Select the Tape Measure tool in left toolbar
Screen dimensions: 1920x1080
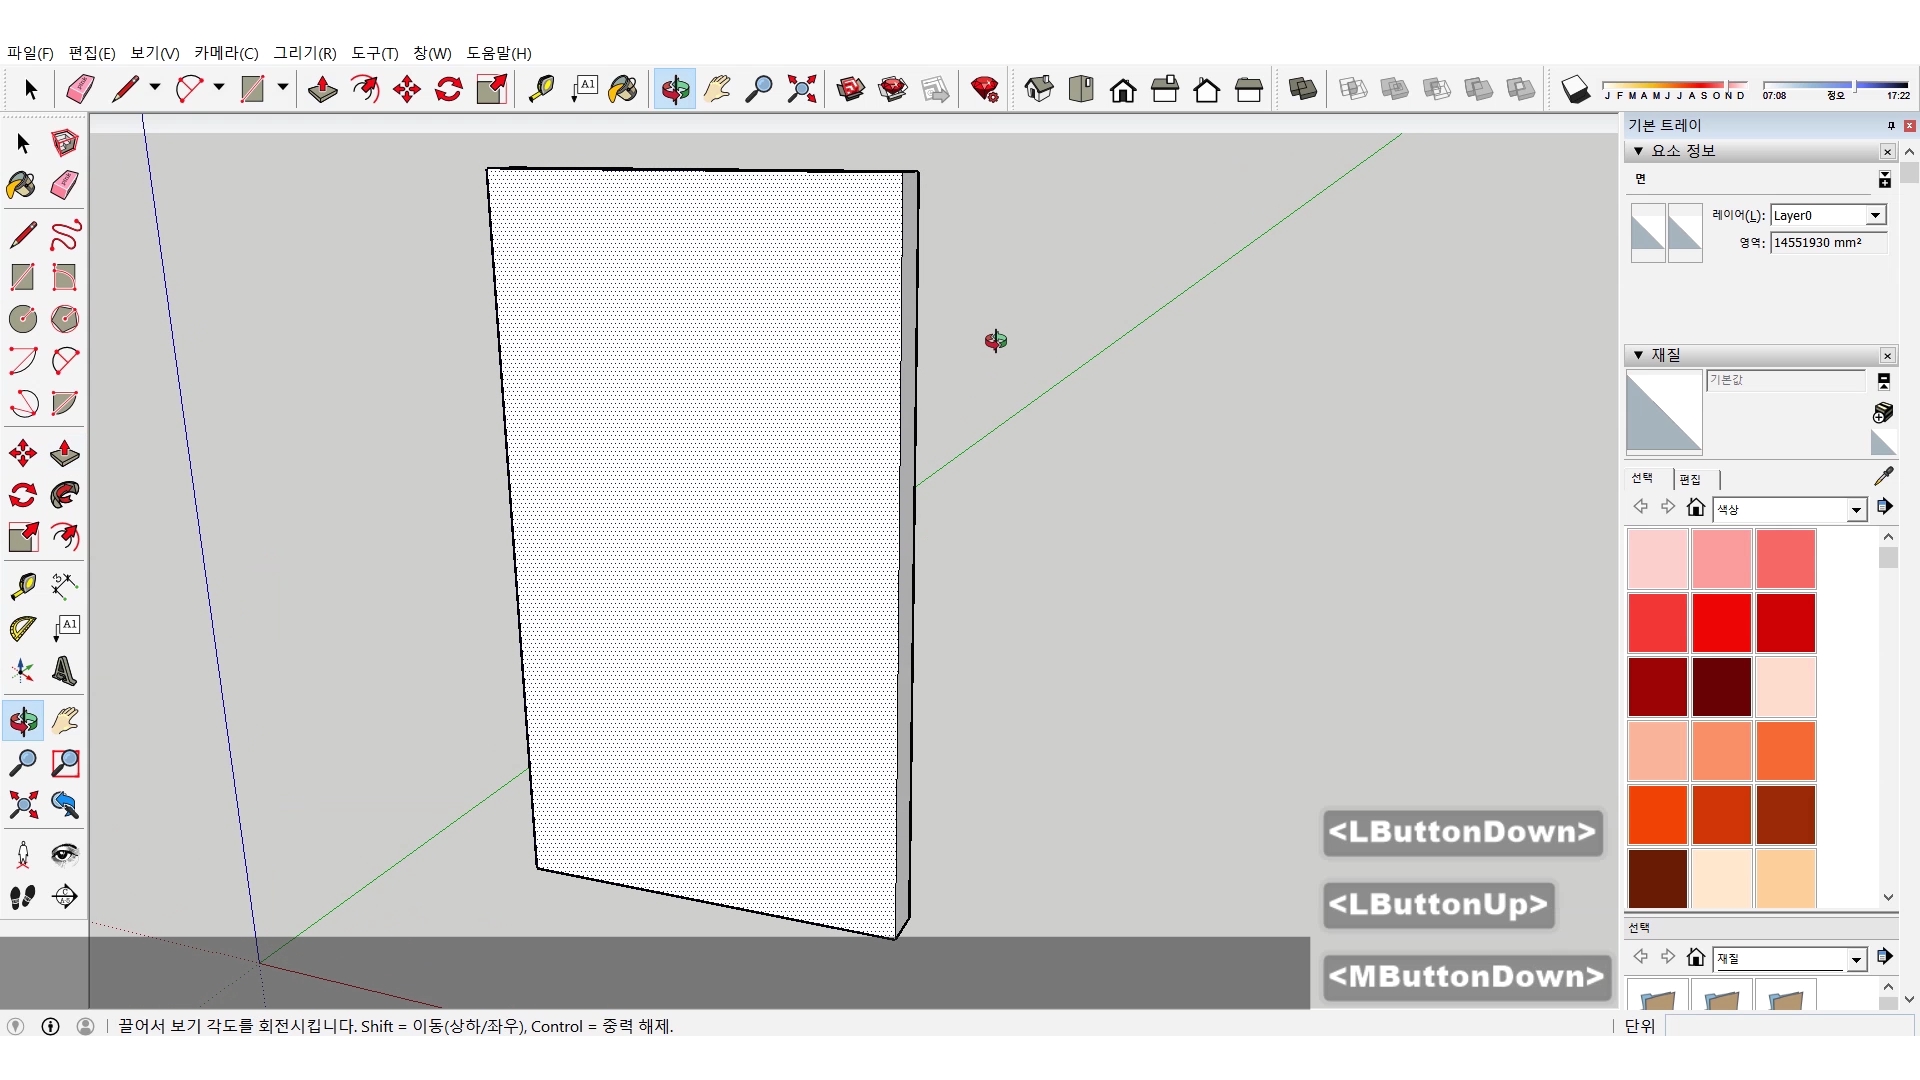point(22,585)
